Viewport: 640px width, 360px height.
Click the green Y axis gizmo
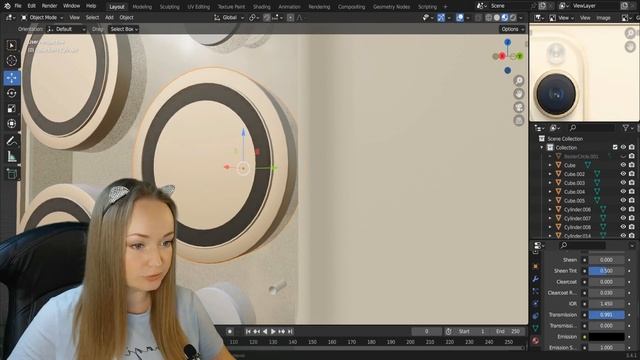click(520, 56)
